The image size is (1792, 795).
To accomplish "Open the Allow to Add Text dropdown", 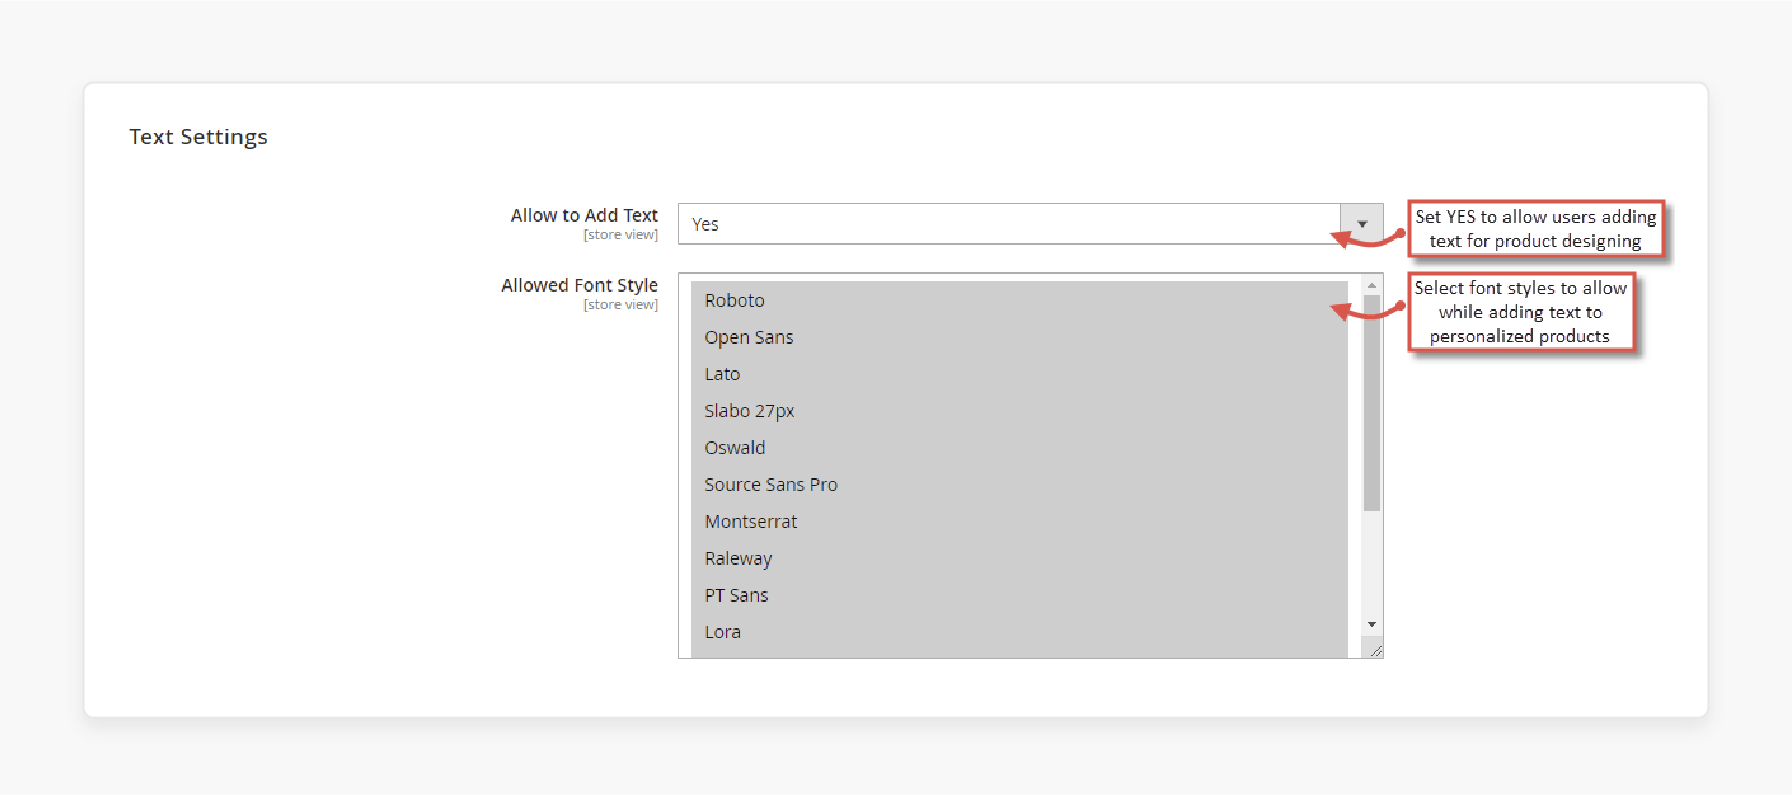I will [x=1030, y=224].
